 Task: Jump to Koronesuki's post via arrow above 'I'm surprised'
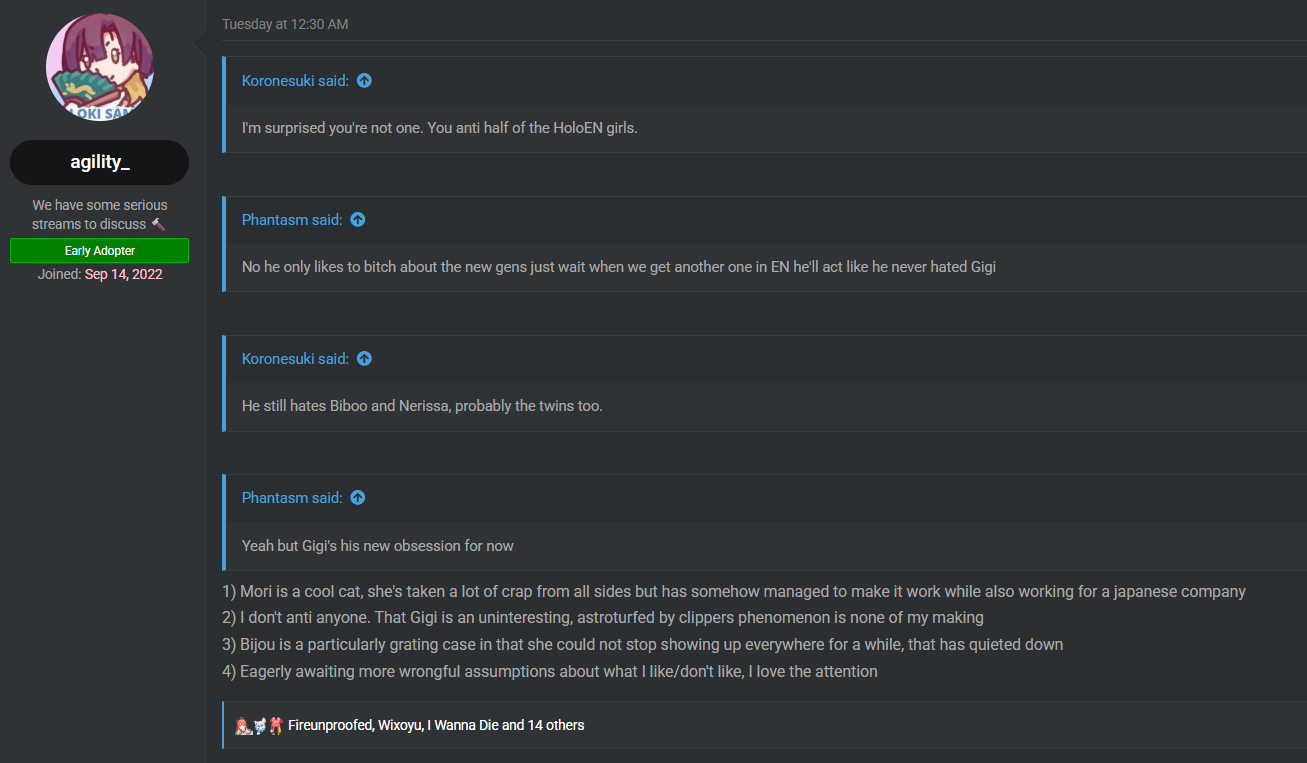point(364,81)
